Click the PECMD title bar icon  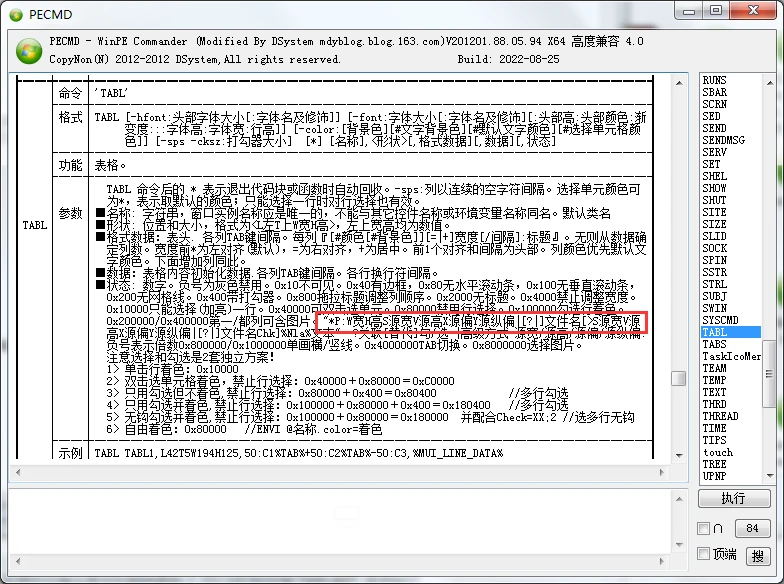[x=16, y=15]
